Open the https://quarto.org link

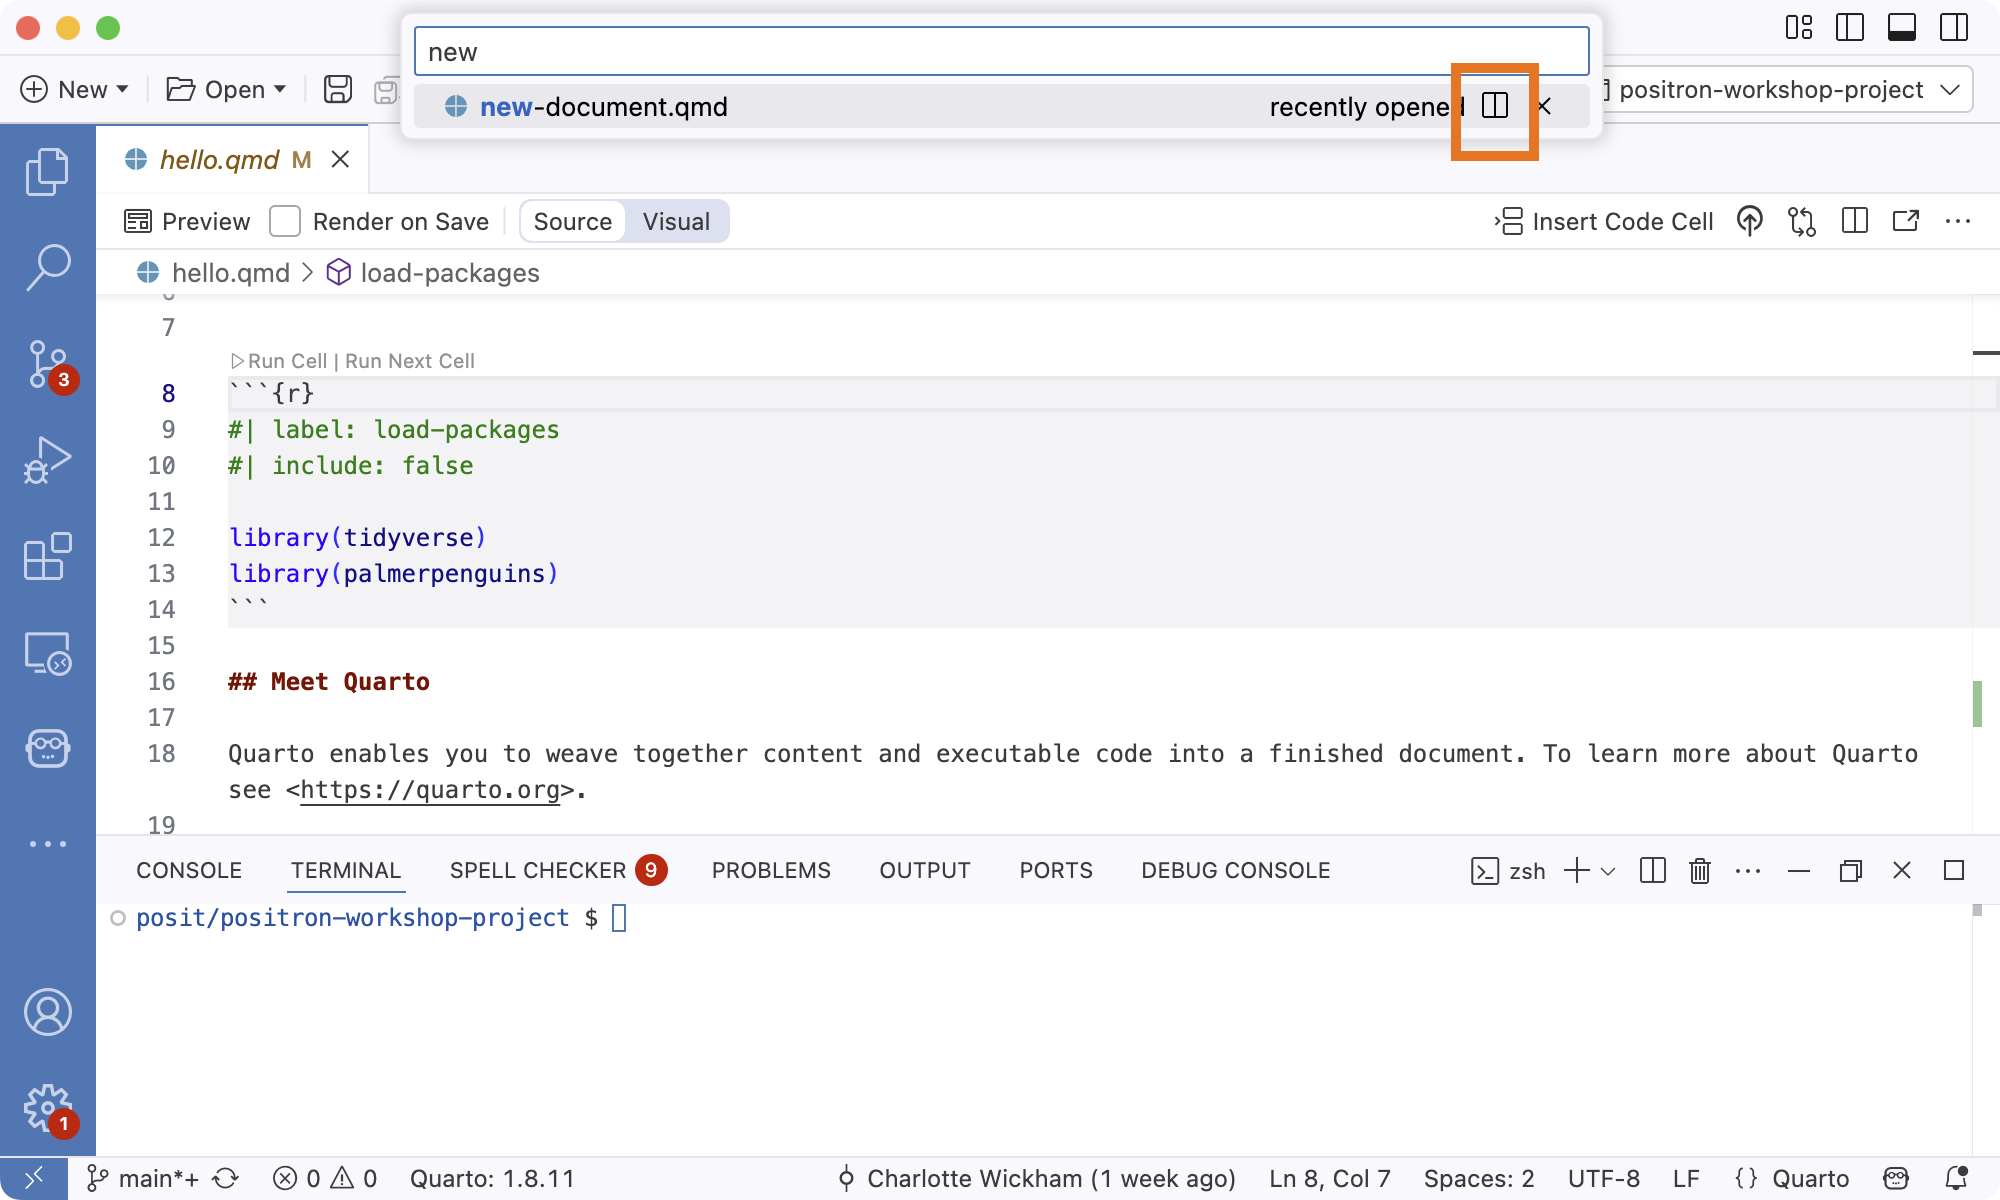tap(430, 790)
